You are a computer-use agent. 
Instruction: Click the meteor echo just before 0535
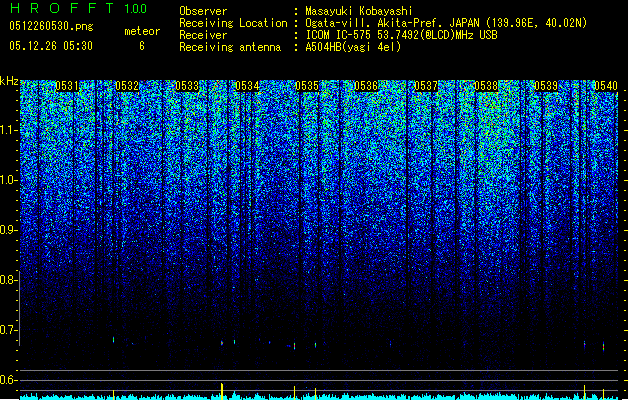(294, 345)
